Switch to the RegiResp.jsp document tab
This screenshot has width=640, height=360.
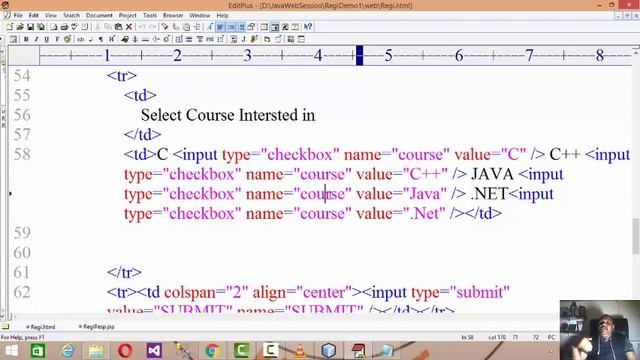coord(96,327)
